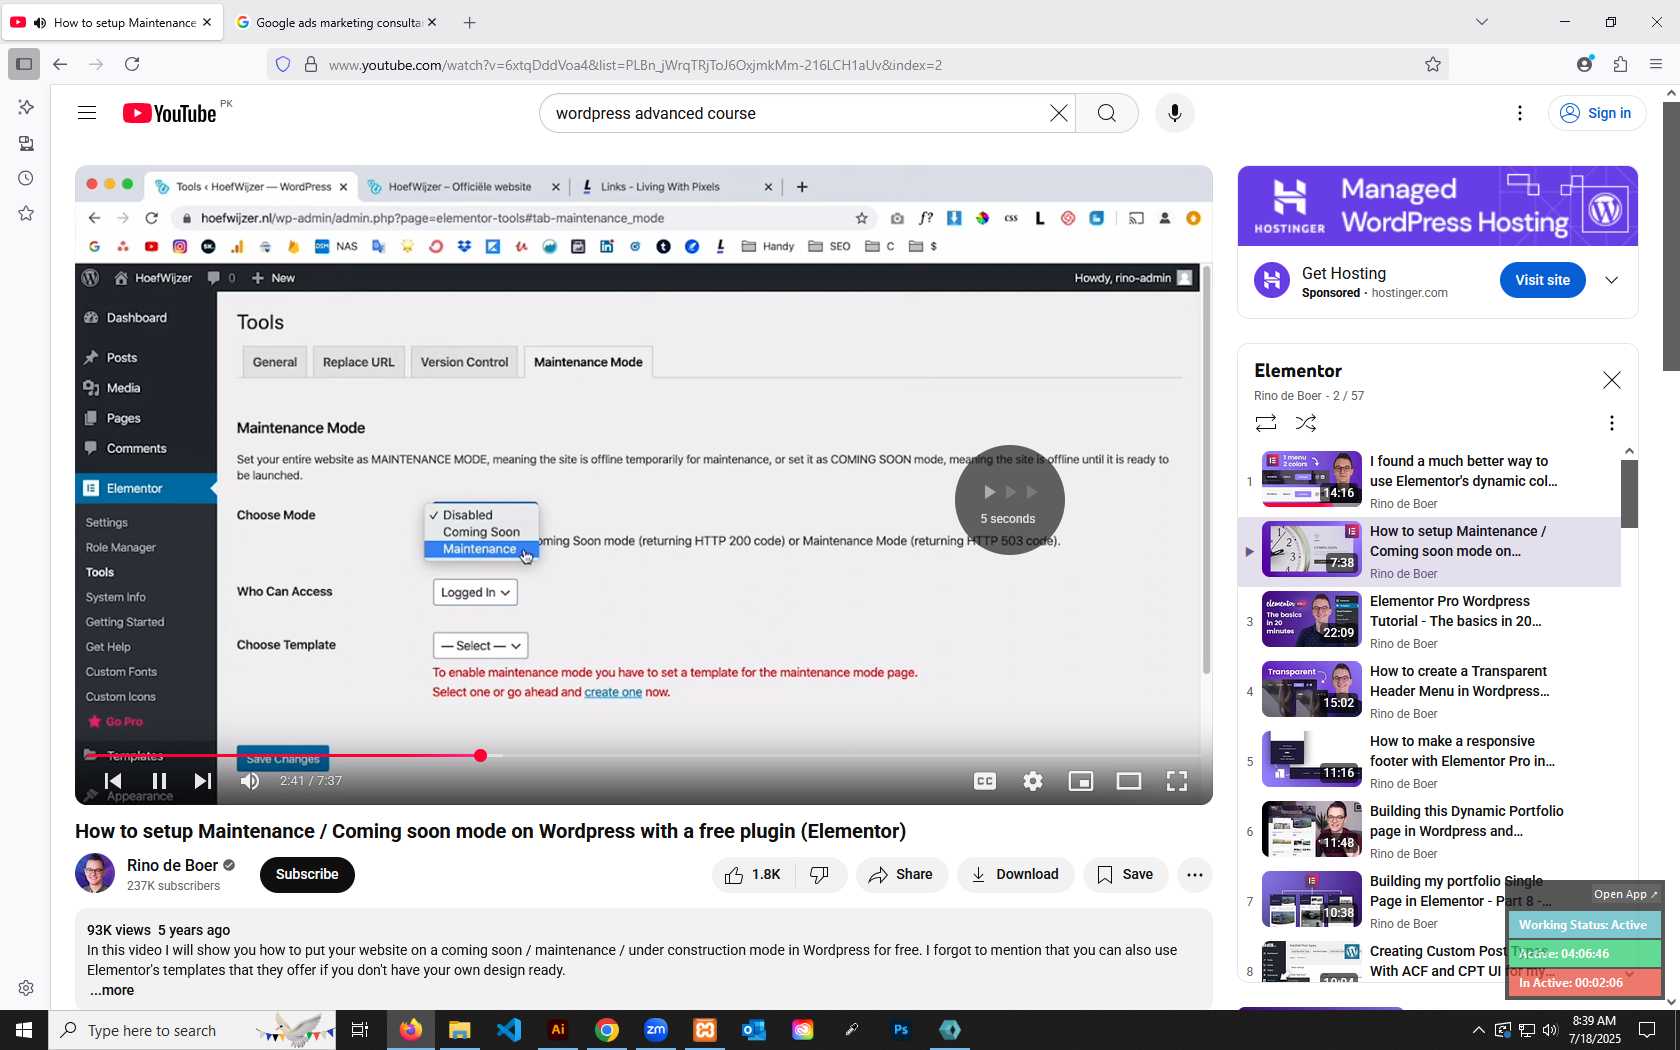Visit site of Hostinger ad

click(x=1542, y=281)
